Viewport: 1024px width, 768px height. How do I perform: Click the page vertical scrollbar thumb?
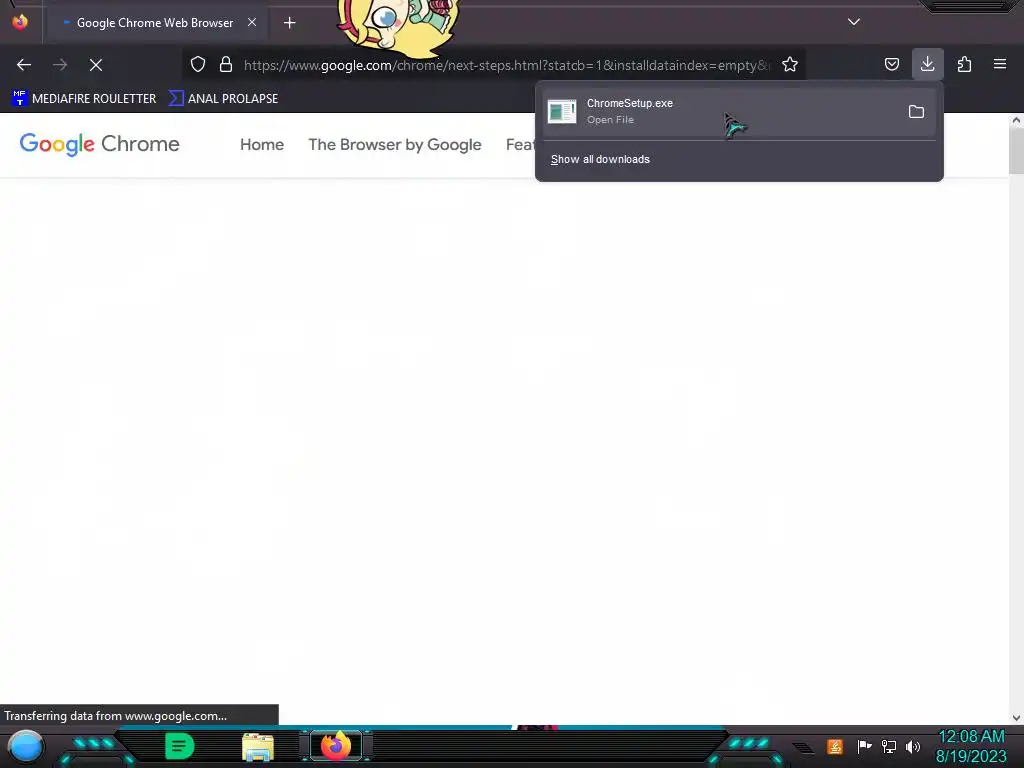point(1016,150)
